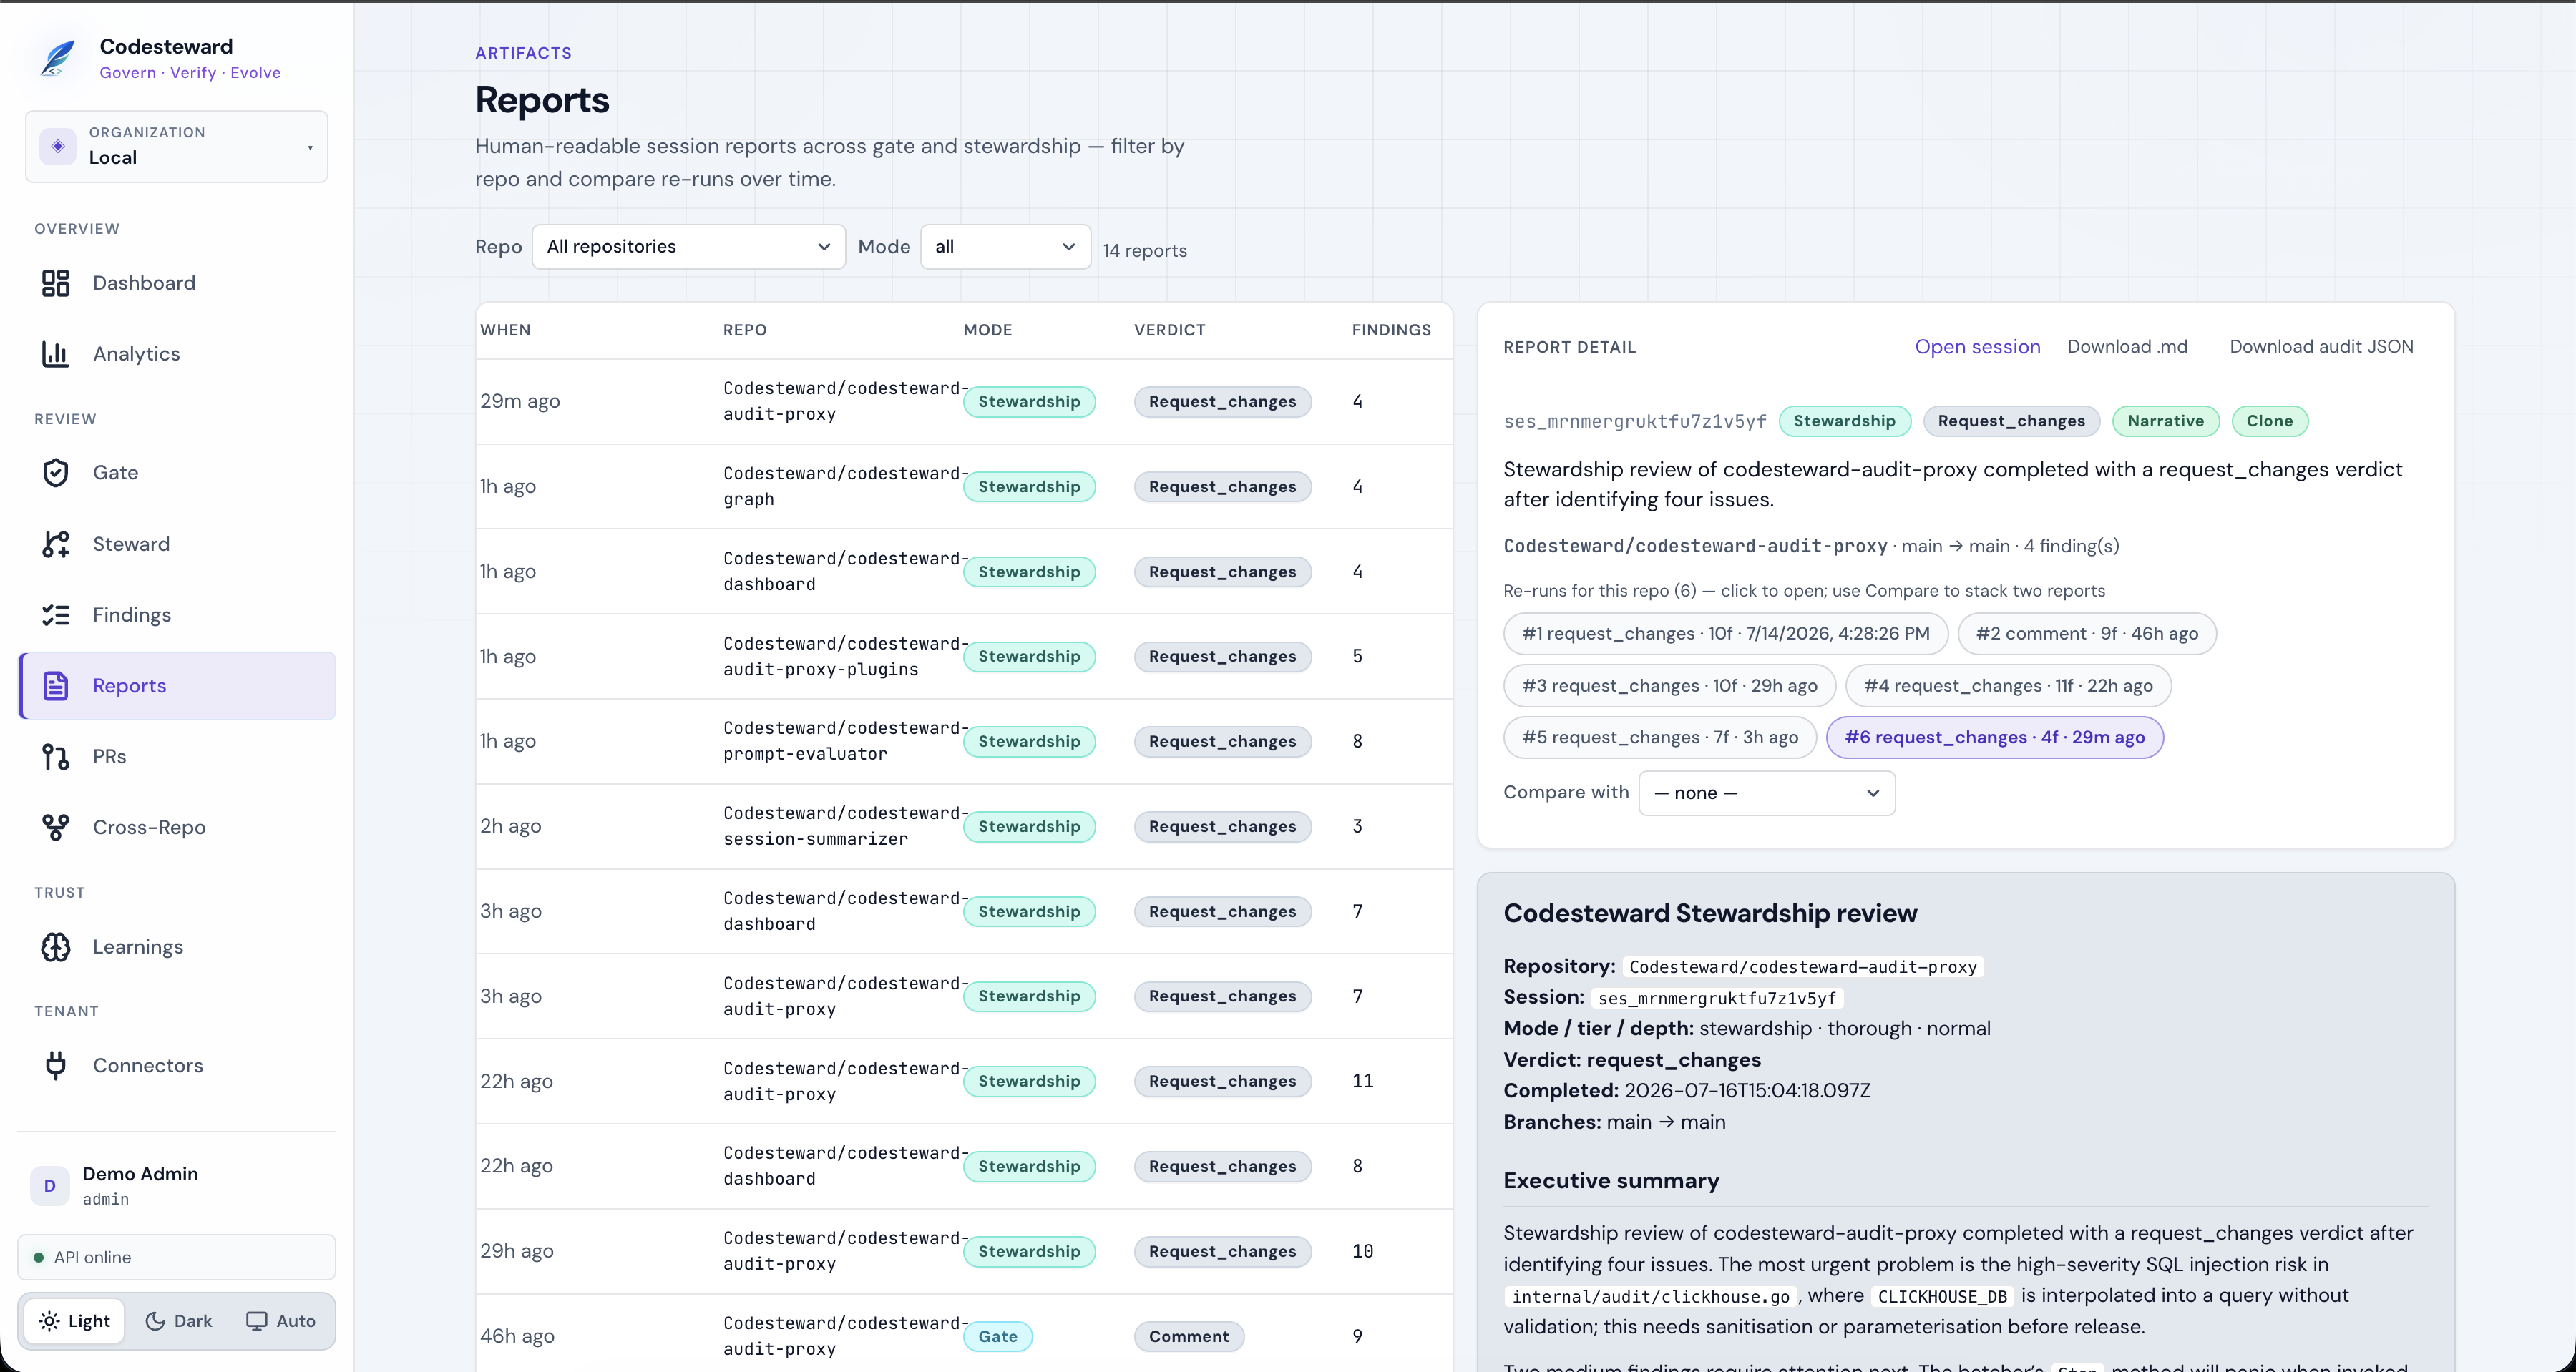The image size is (2576, 1372).
Task: Click the Steward branch icon
Action: click(x=56, y=544)
